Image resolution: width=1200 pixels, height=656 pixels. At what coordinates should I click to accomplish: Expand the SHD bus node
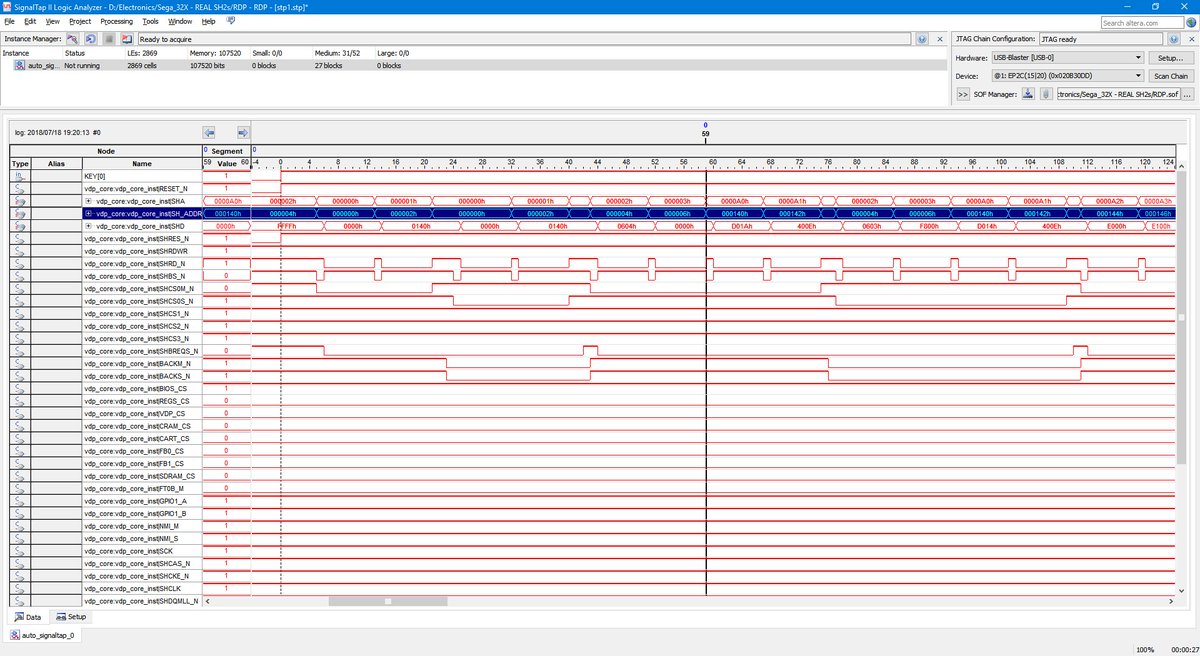click(x=89, y=226)
